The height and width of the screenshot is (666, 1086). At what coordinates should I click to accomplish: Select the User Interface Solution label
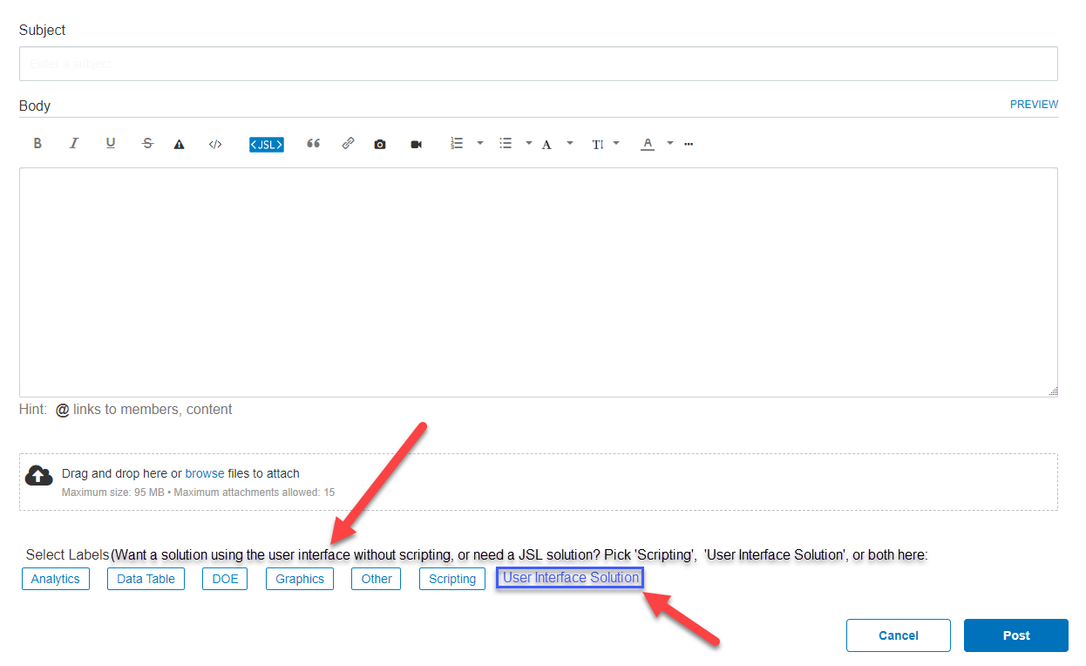coord(571,577)
